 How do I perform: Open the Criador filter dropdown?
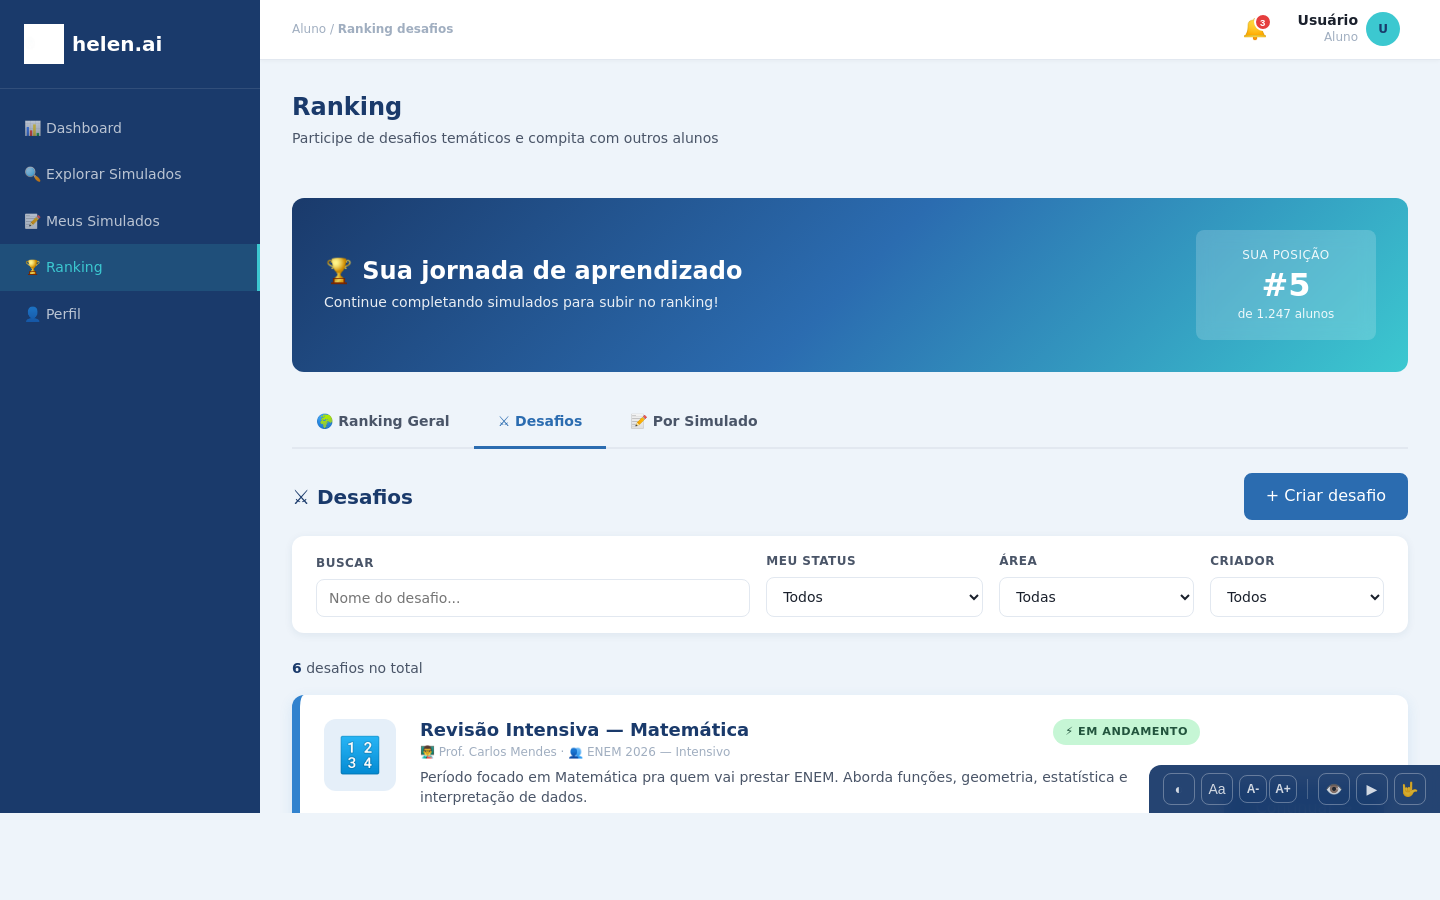[1296, 597]
